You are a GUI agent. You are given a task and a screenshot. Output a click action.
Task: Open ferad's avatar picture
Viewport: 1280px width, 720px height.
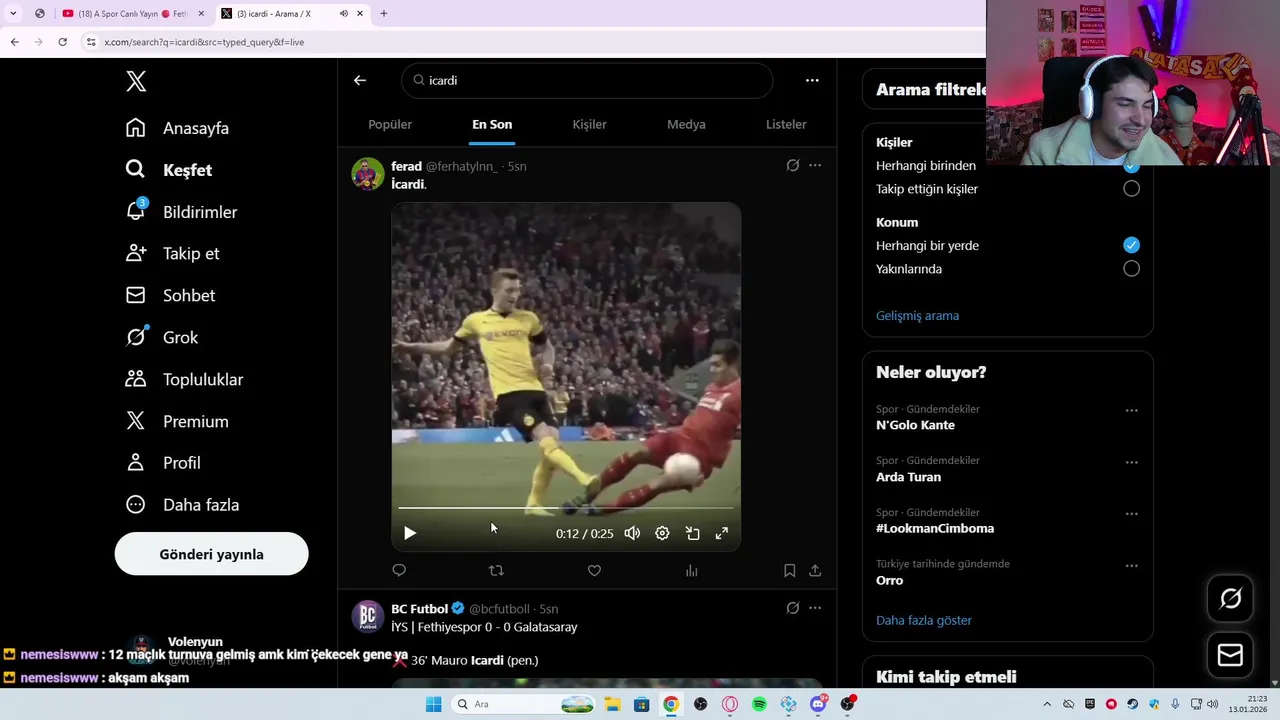point(368,174)
